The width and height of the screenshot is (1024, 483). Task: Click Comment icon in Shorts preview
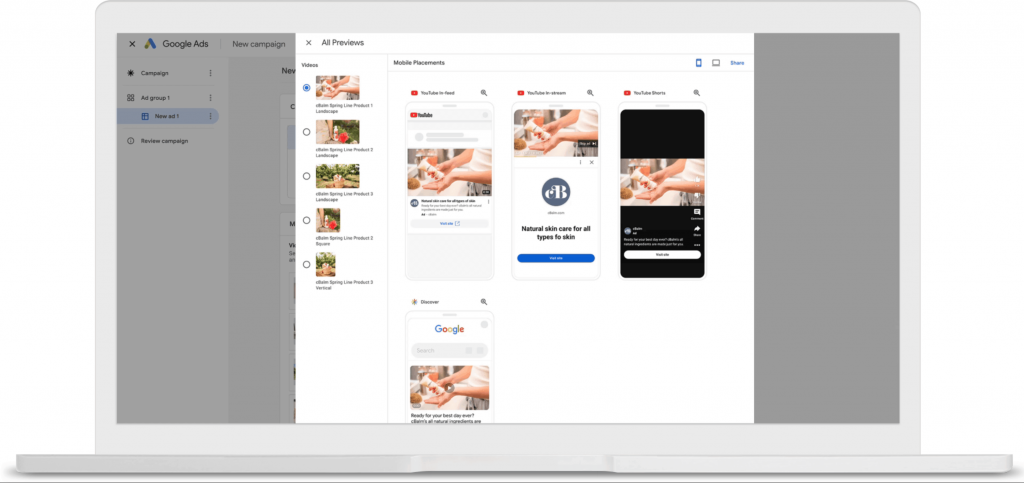click(x=697, y=212)
